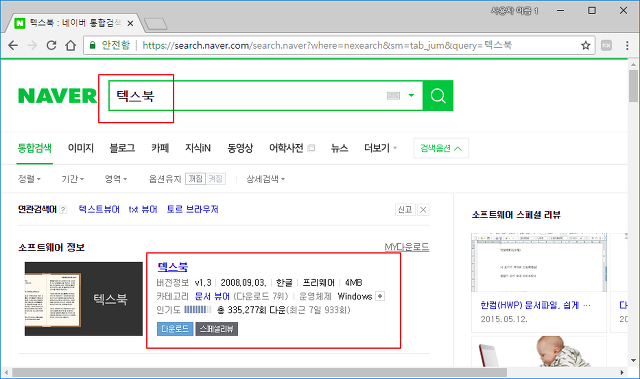Click the 문서 뷰어 category link
The height and width of the screenshot is (379, 640).
click(x=212, y=296)
